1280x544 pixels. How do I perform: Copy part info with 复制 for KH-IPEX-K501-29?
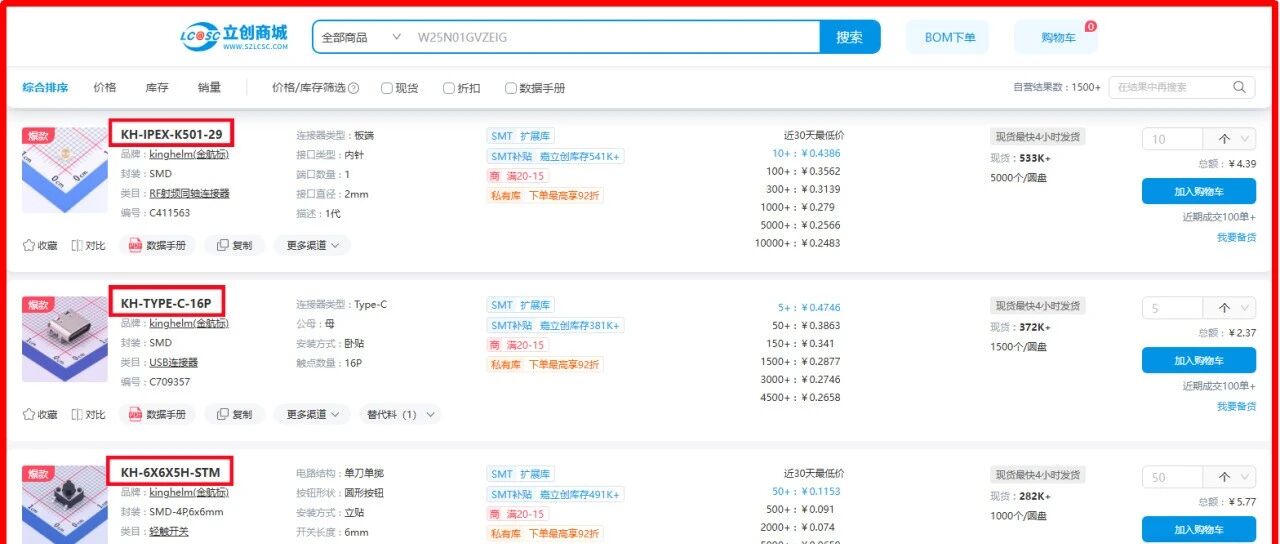pos(234,245)
